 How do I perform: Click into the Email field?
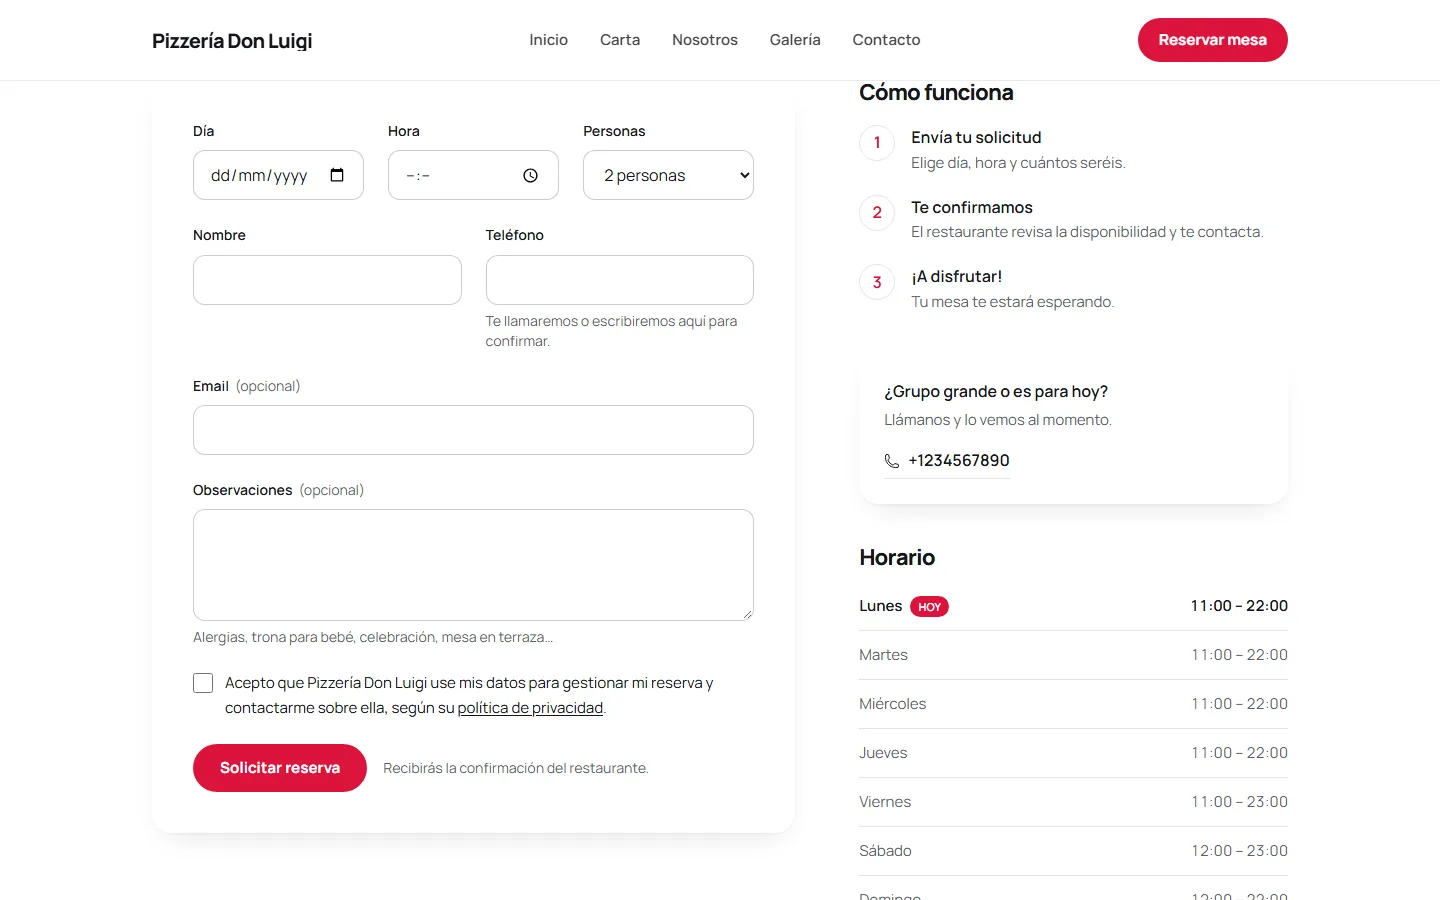(473, 430)
